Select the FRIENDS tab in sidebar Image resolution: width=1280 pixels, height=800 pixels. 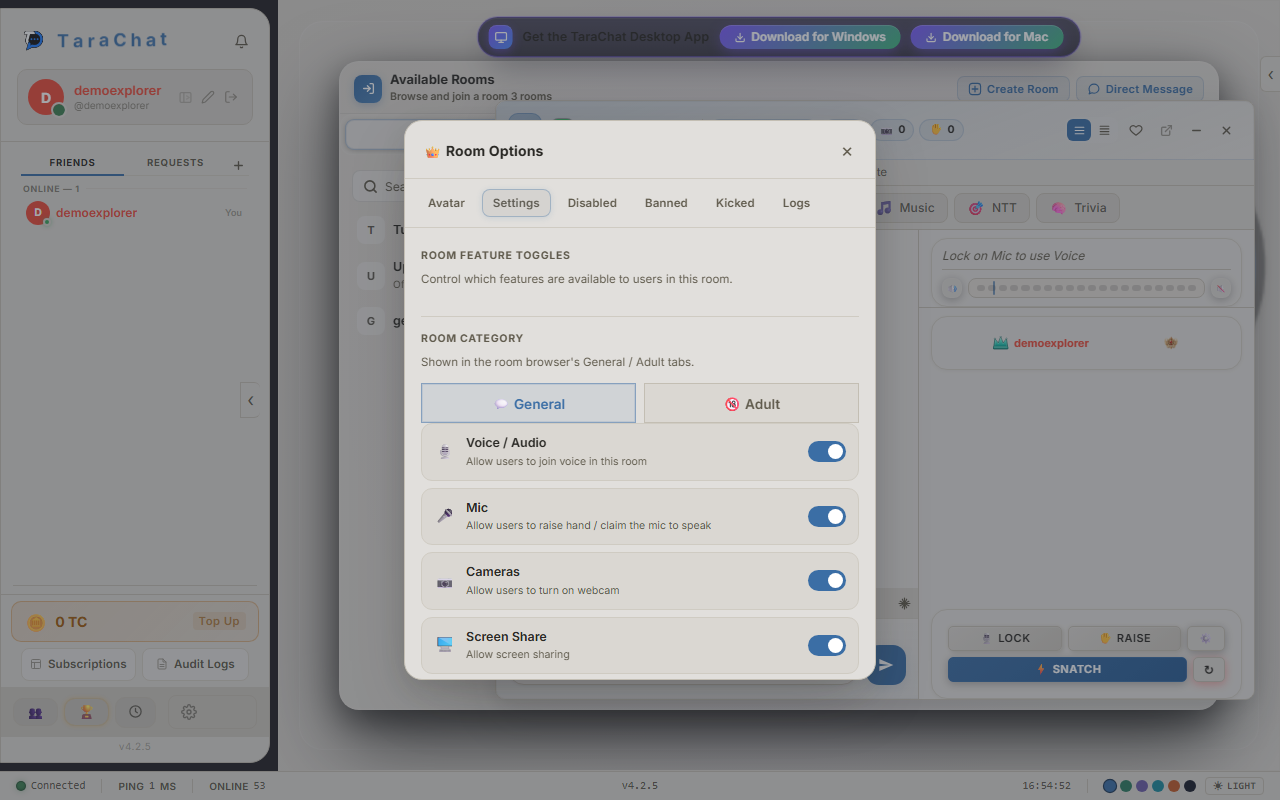(72, 163)
